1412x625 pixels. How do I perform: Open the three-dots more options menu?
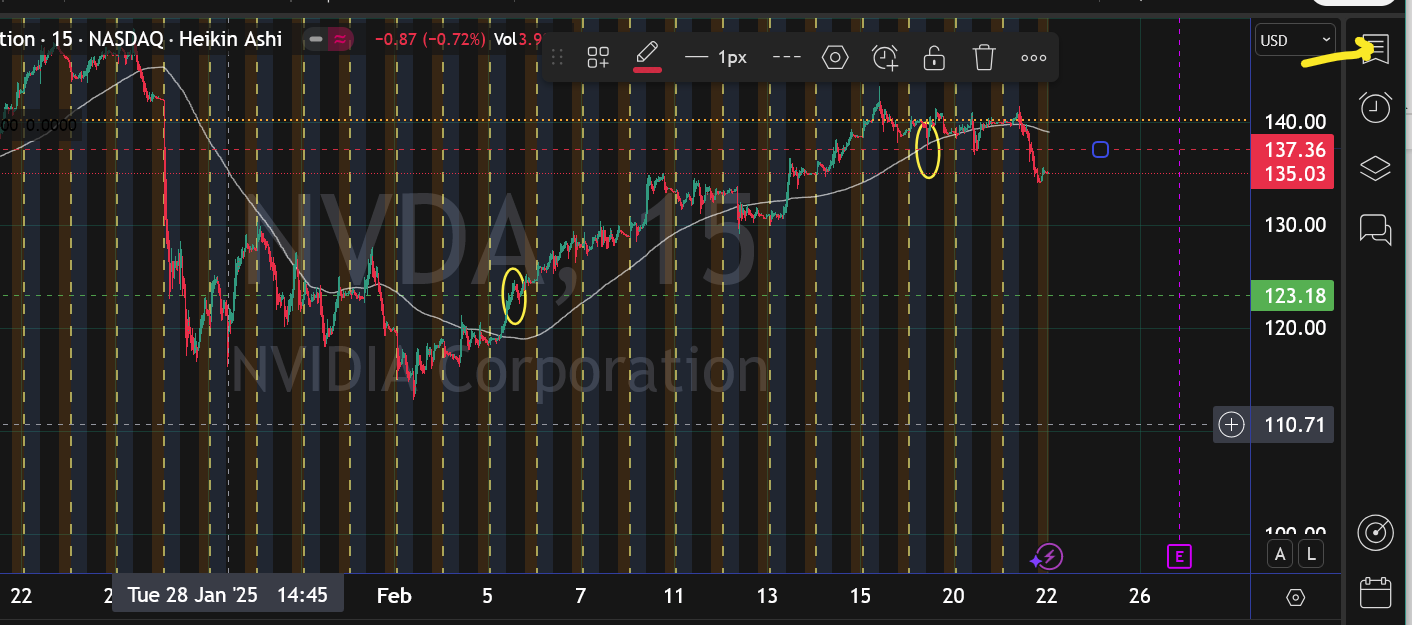[x=1033, y=57]
